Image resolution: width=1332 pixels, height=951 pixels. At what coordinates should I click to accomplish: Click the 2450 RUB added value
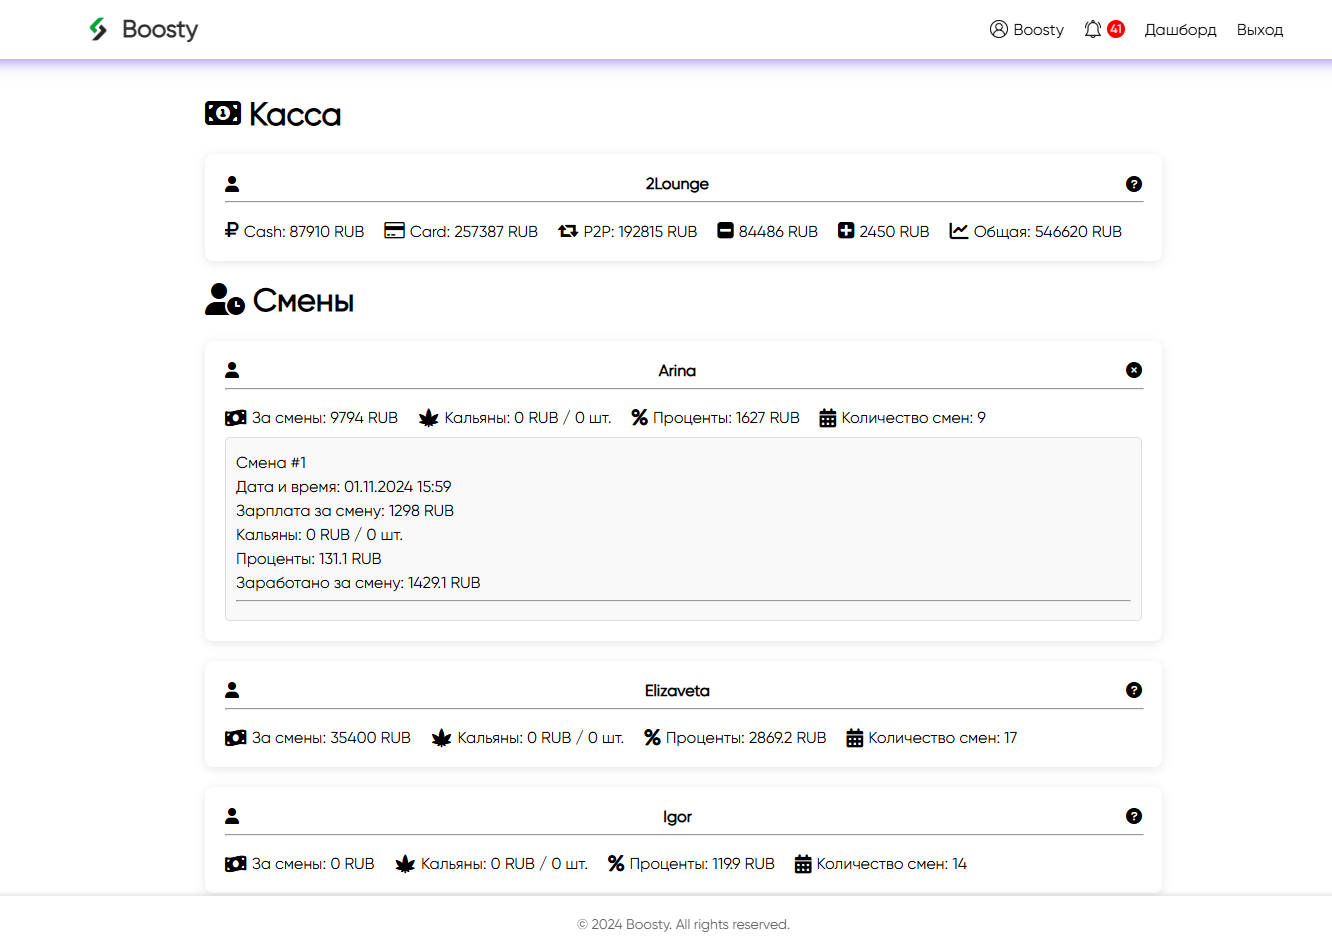coord(894,231)
